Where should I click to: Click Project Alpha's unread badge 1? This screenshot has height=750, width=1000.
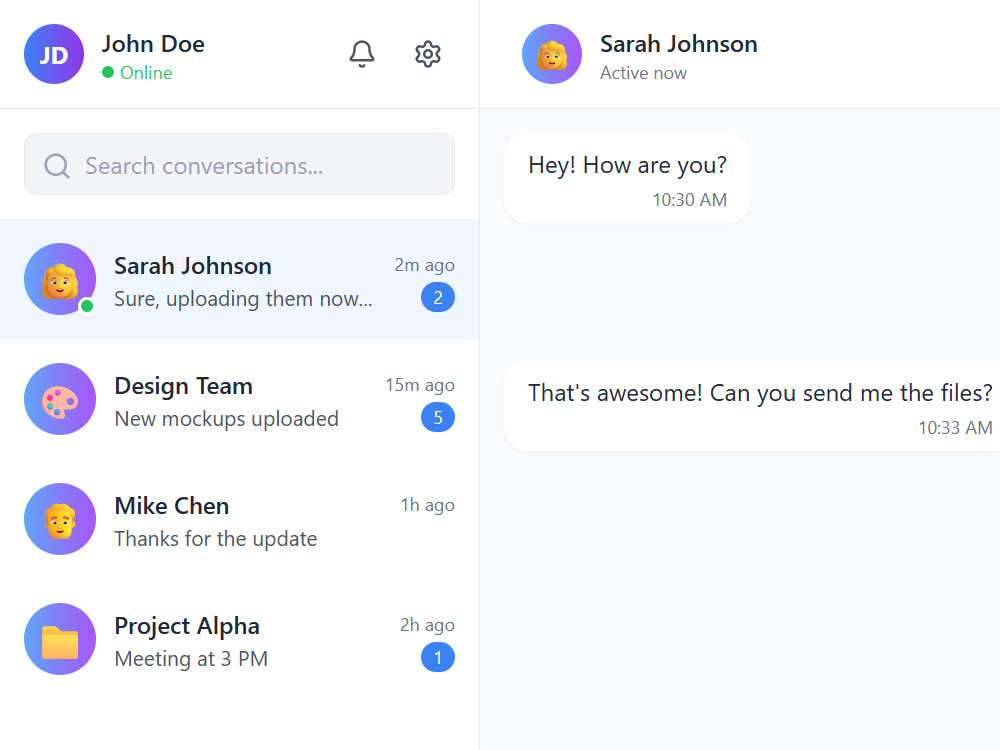click(438, 658)
